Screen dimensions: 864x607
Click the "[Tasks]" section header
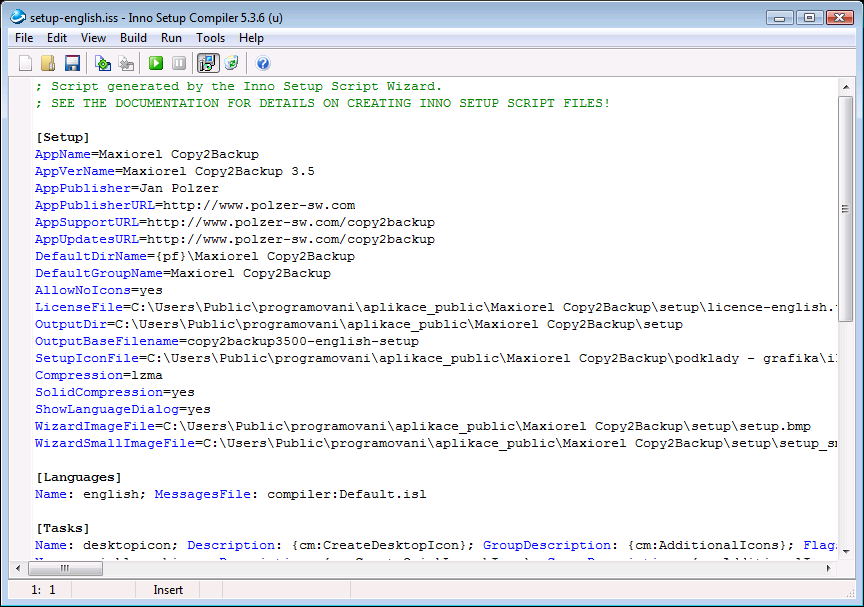coord(63,528)
